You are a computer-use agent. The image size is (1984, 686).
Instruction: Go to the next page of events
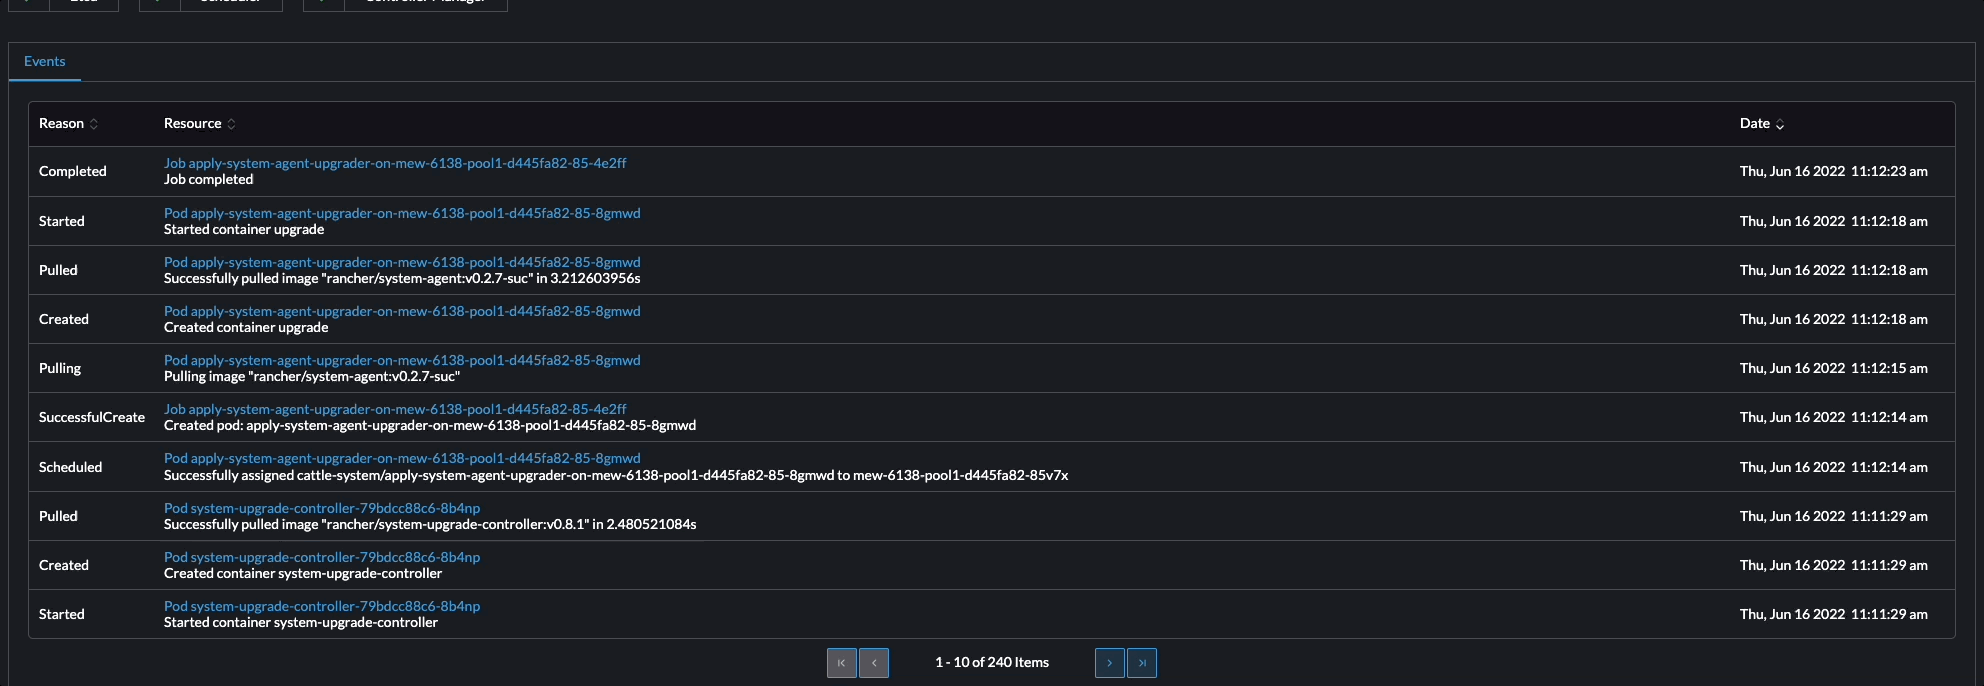(x=1109, y=662)
